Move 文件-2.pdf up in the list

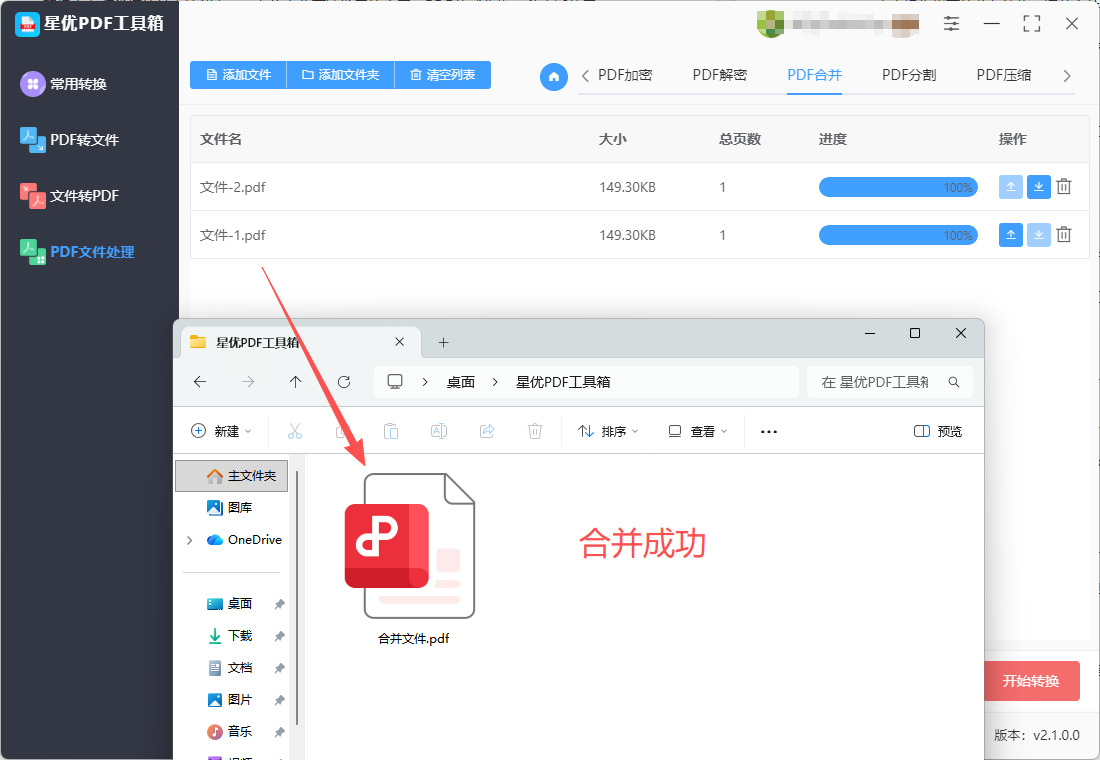coord(1011,187)
